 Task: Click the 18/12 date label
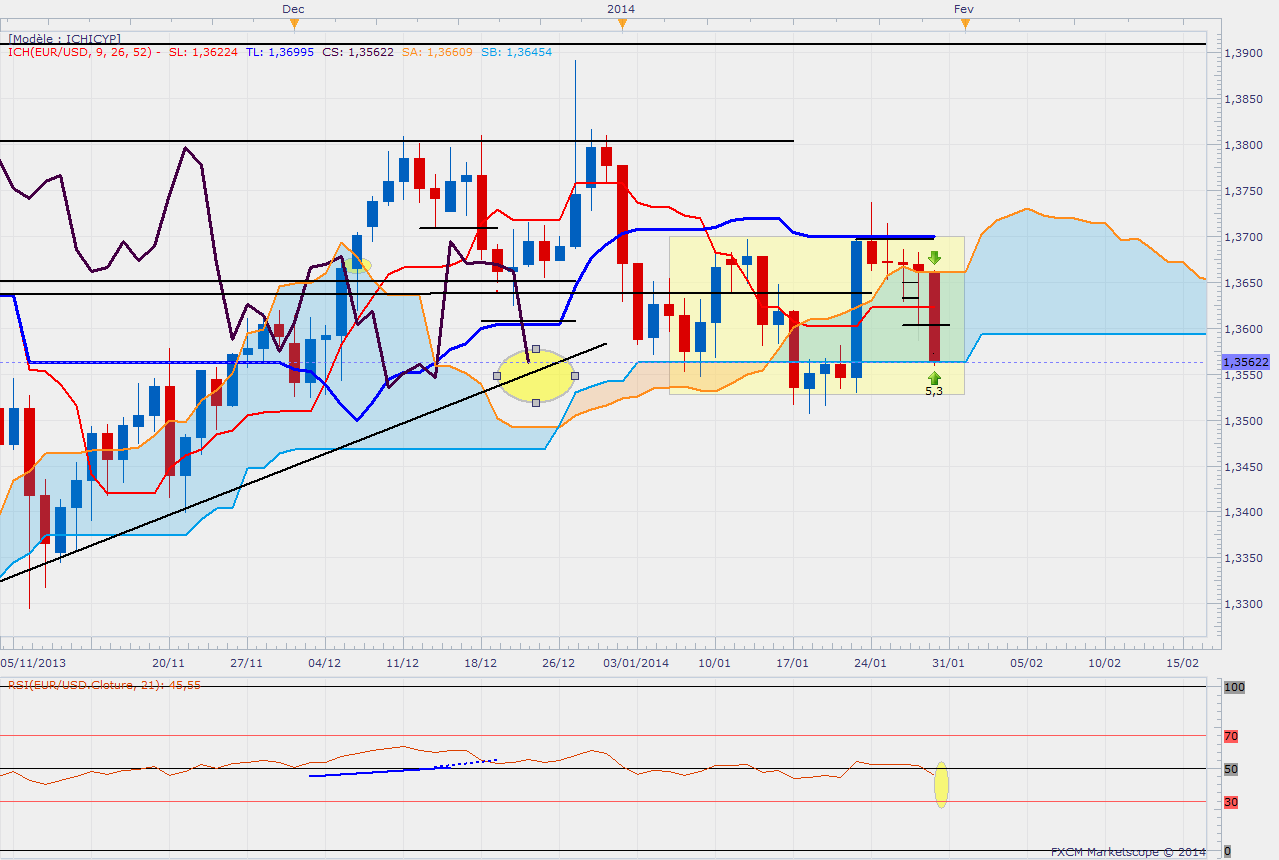coord(481,662)
